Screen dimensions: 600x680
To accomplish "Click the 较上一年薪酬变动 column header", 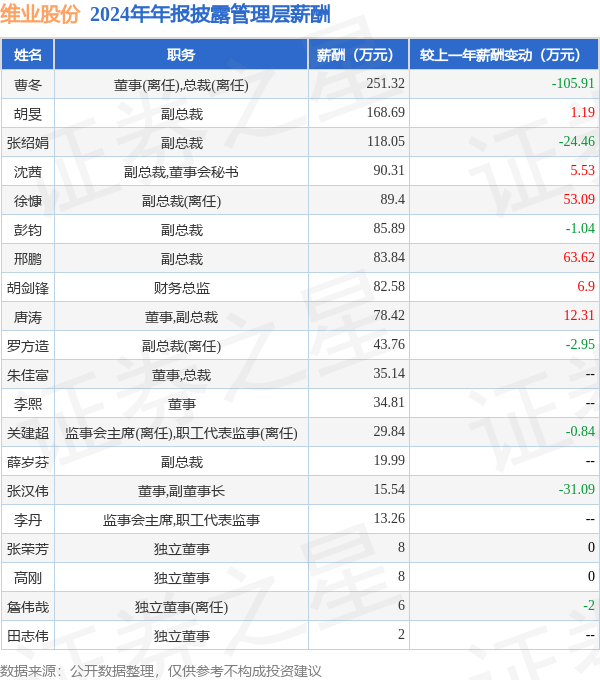I will click(x=504, y=55).
